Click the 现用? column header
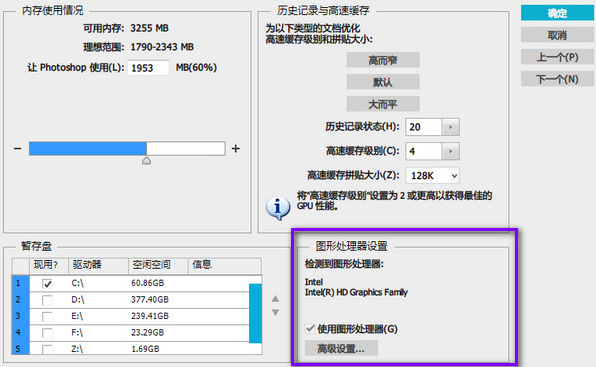Screen dimensions: 596x367 pos(49,265)
